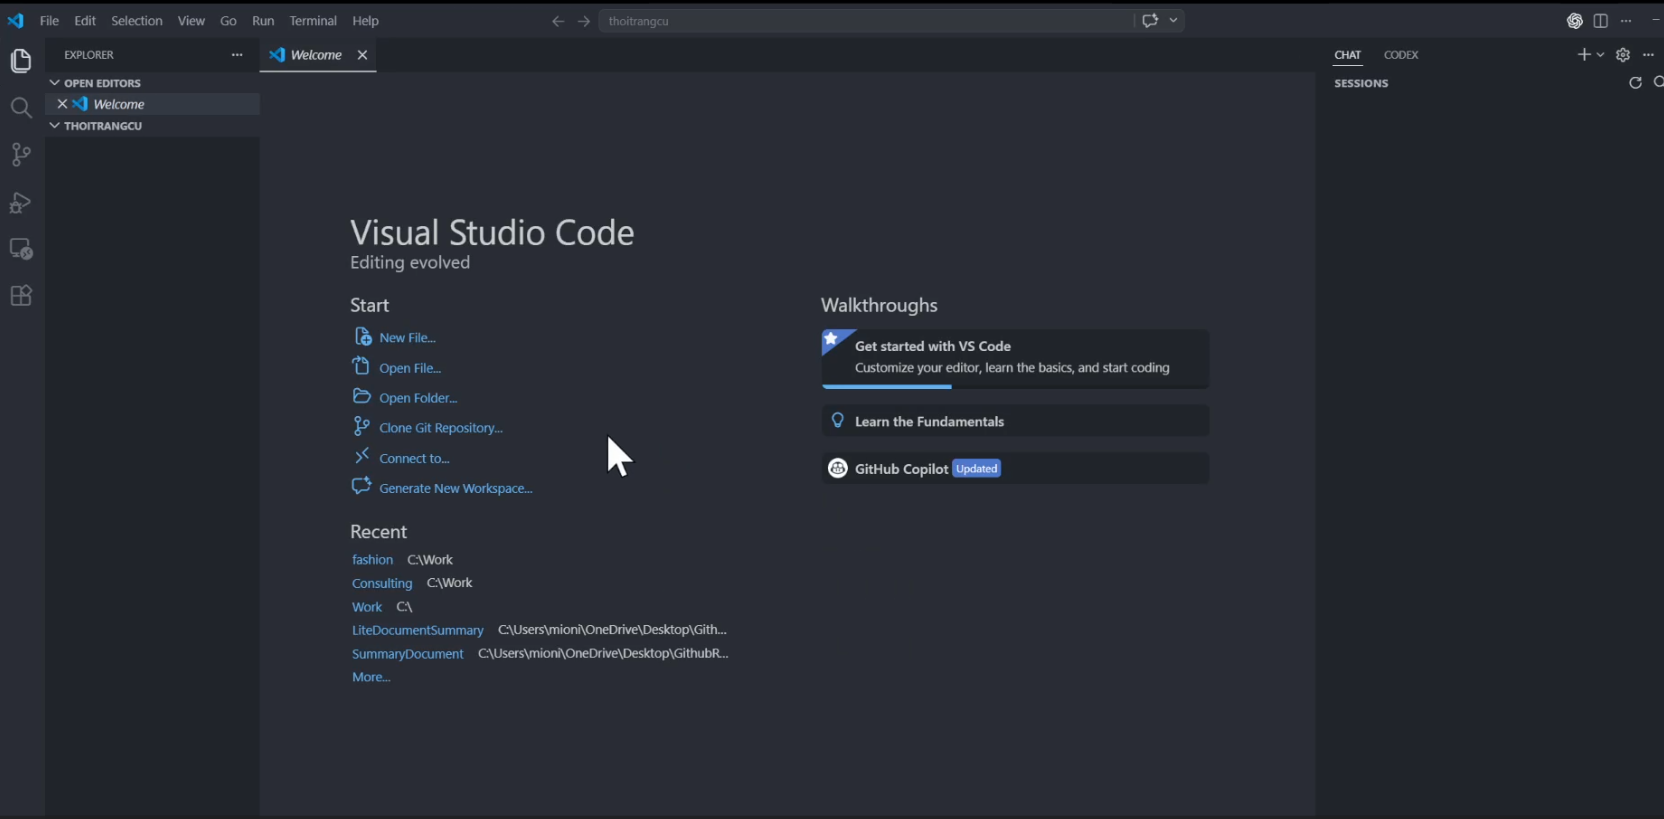
Task: Open the File menu
Action: click(49, 21)
